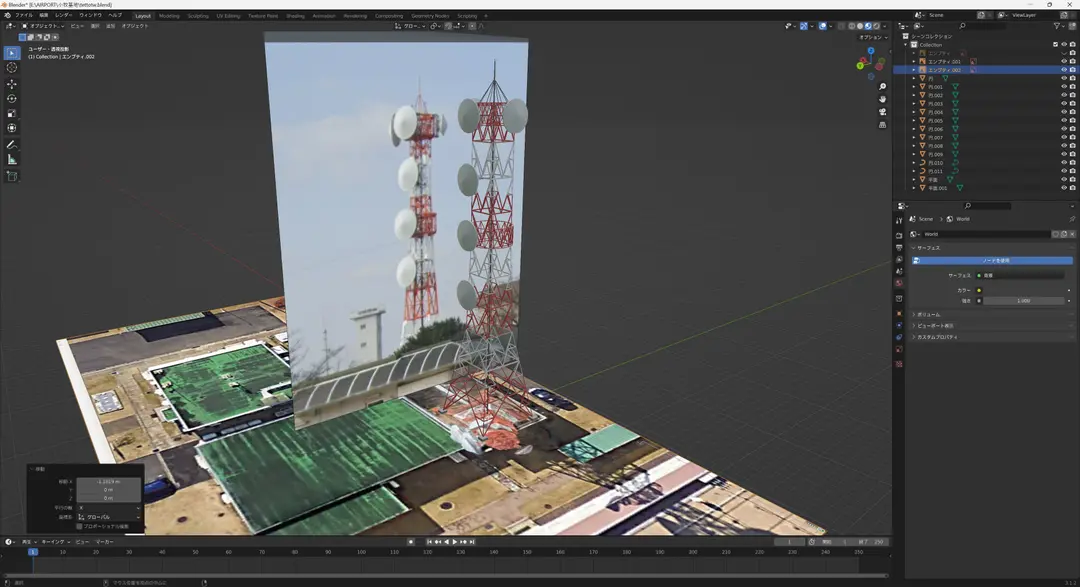1080x587 pixels.
Task: Open the transform orientation dropdown in the header
Action: [410, 26]
